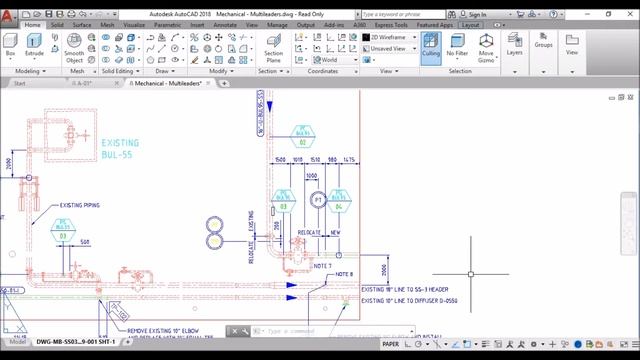Add a new drawing tab with plus button
Screen dimensions: 640x360
pos(224,83)
